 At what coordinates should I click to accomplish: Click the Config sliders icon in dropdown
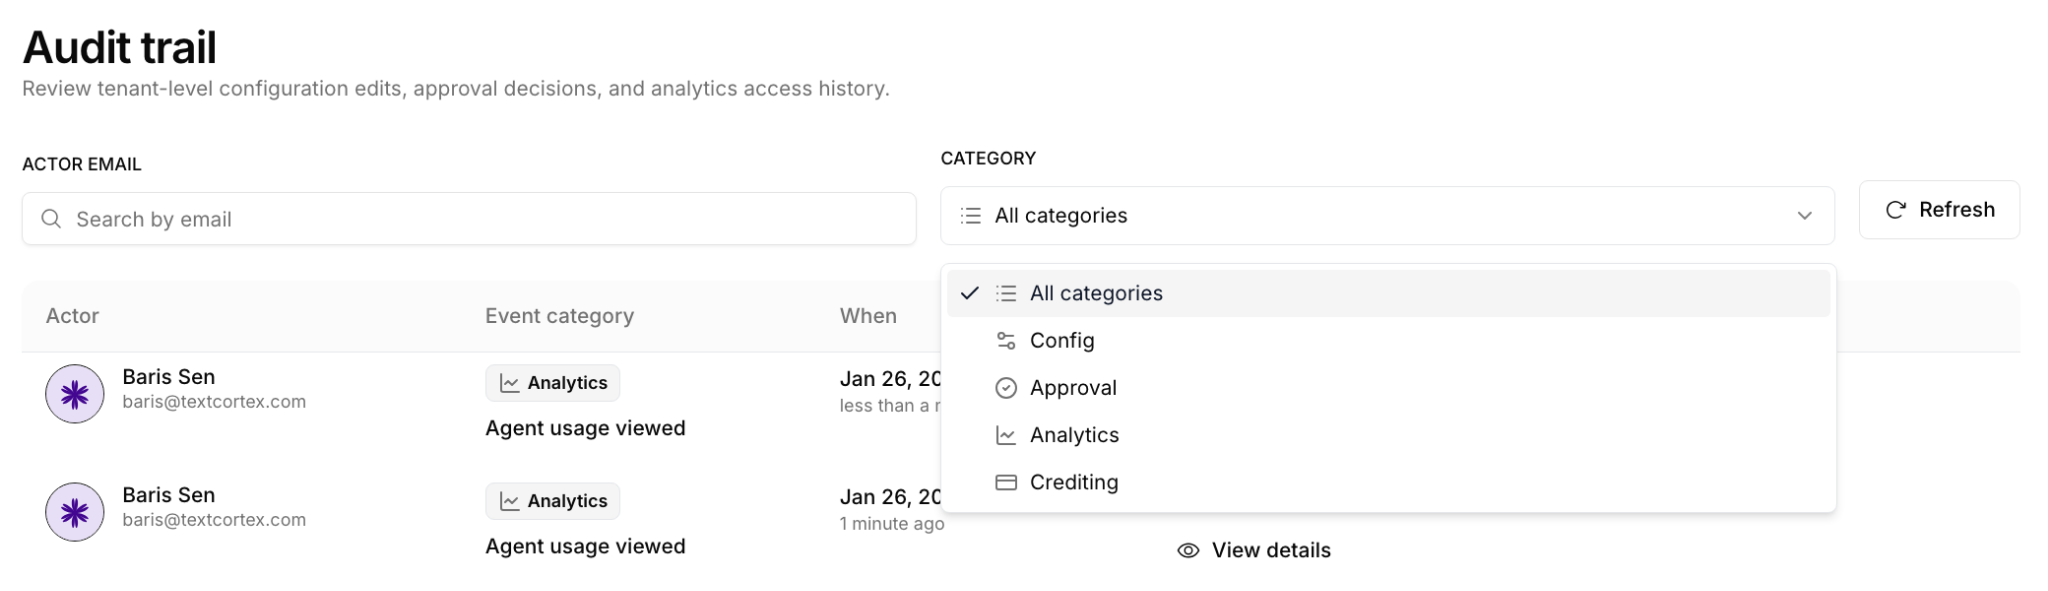pos(1006,341)
